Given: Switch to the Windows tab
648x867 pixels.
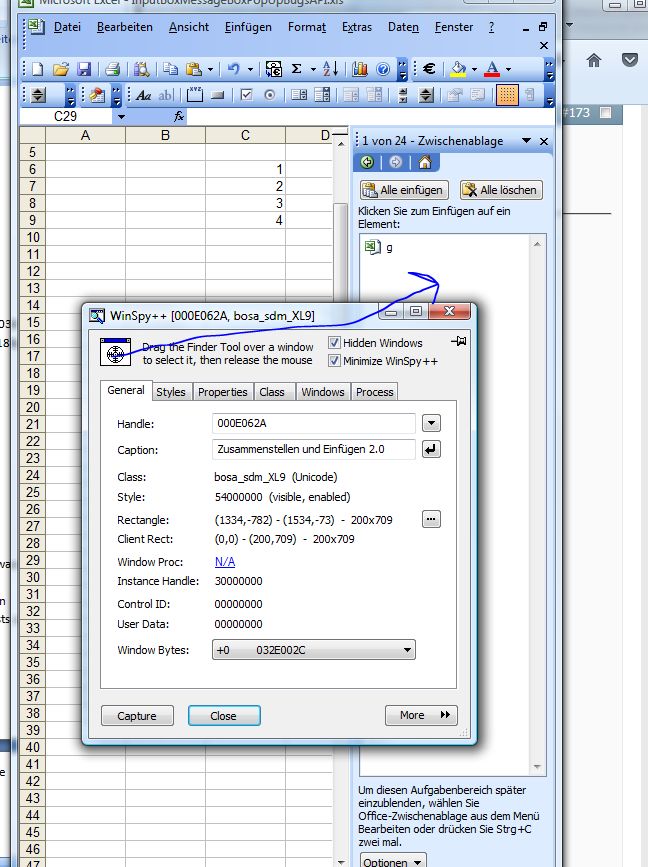Looking at the screenshot, I should [323, 392].
